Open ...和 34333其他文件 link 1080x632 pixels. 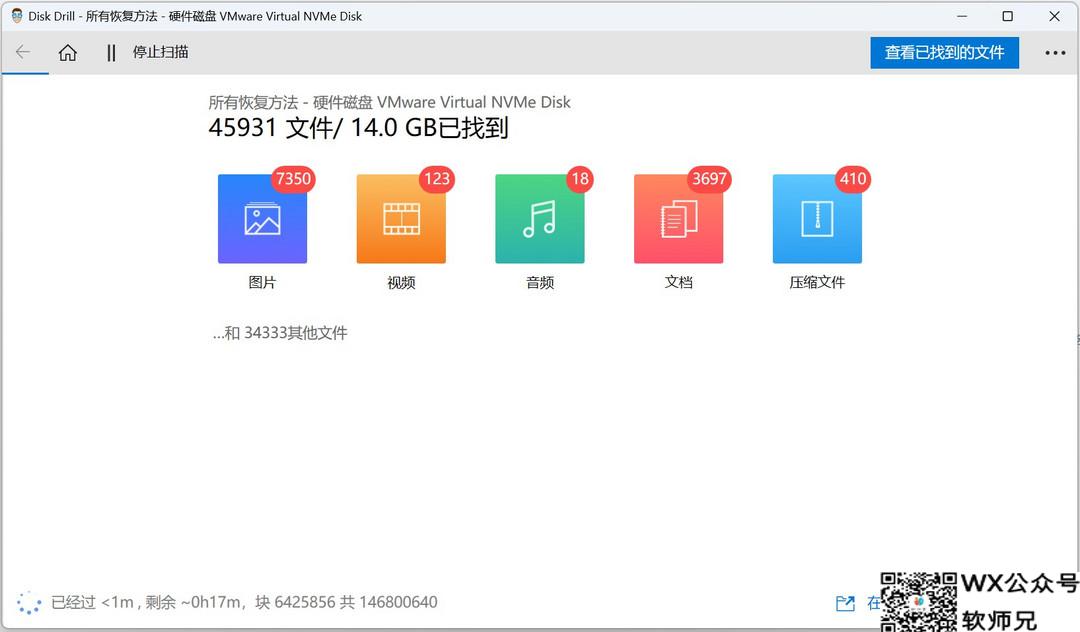pyautogui.click(x=280, y=333)
